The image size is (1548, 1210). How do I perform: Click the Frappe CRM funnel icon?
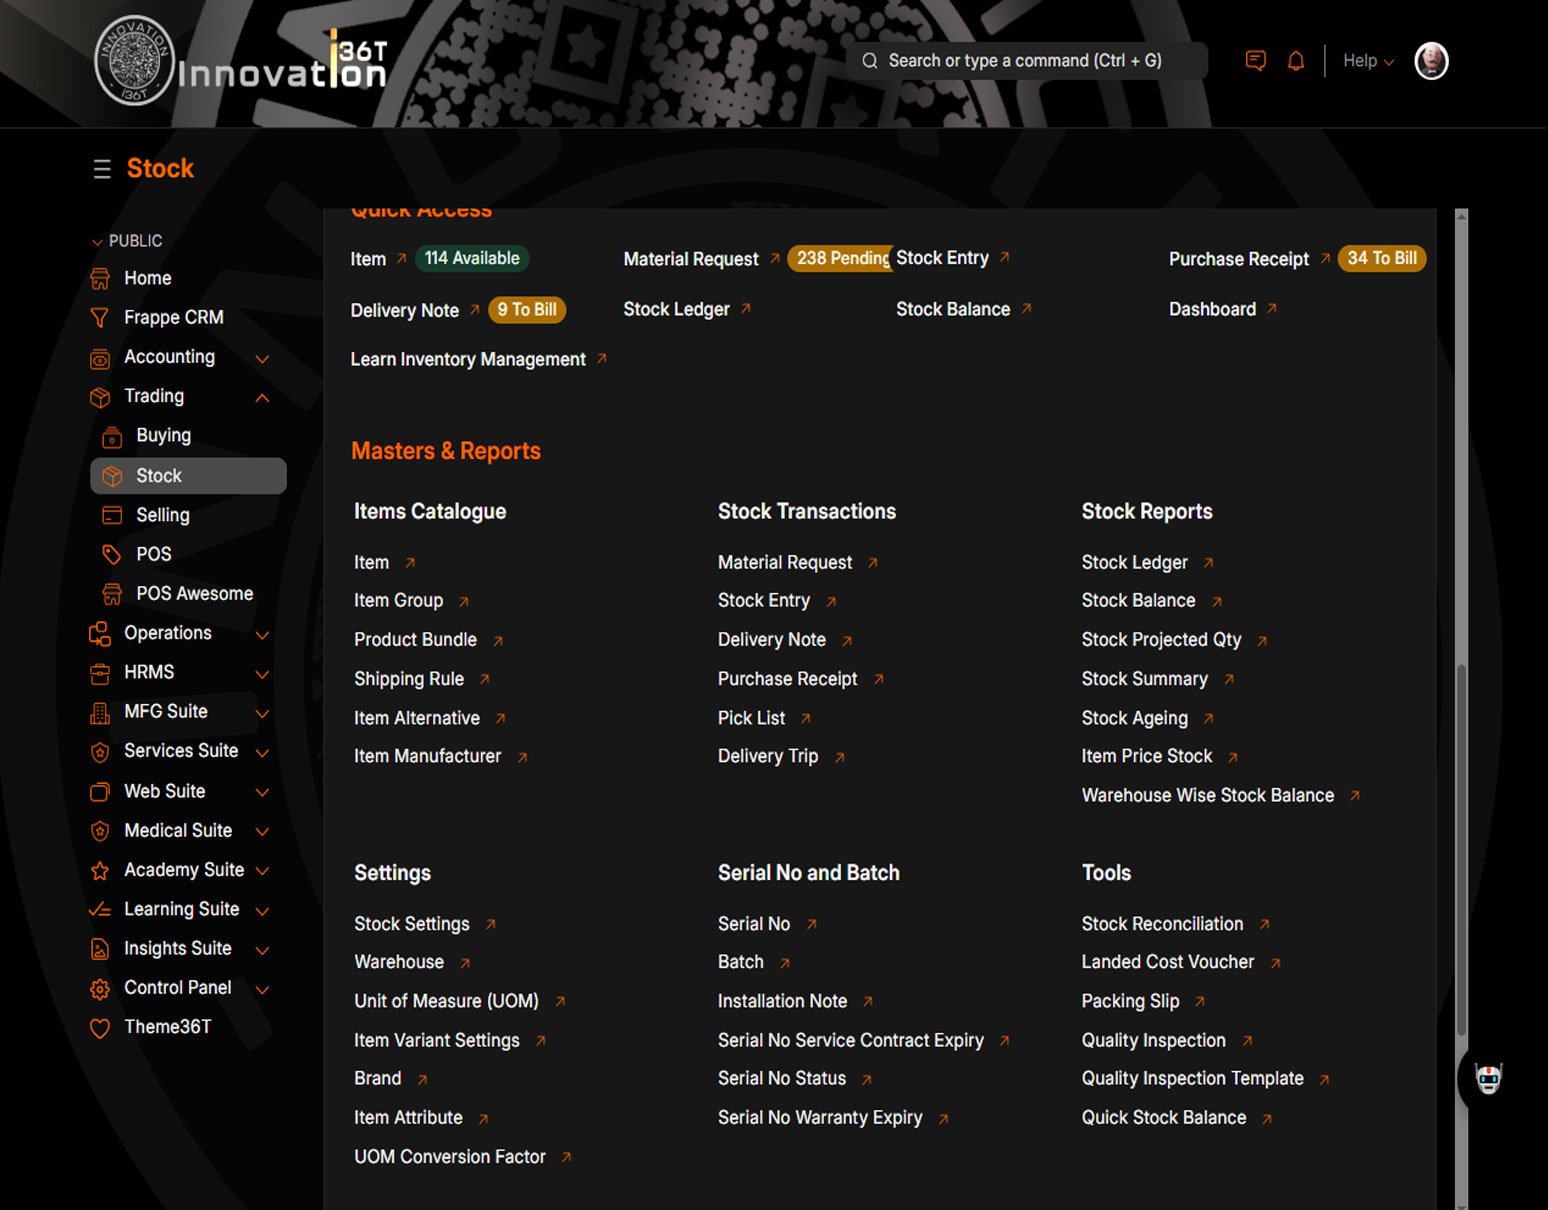click(100, 318)
